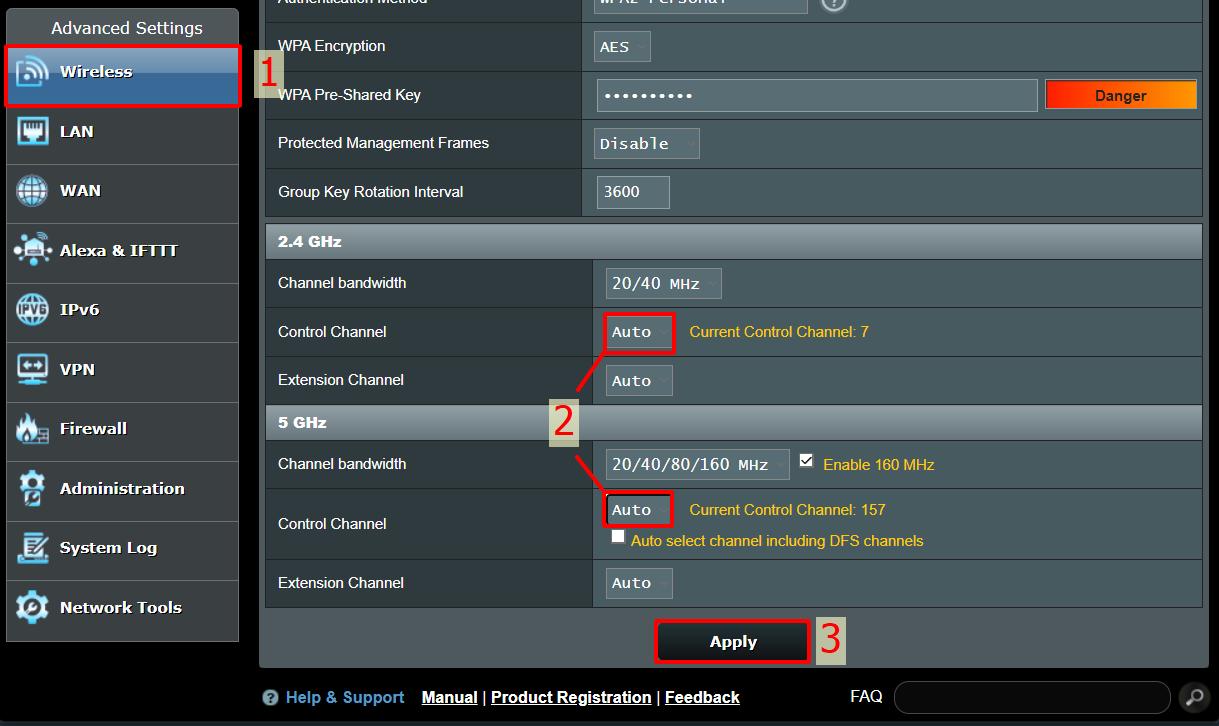
Task: Click the Help & Support question icon
Action: tap(270, 698)
